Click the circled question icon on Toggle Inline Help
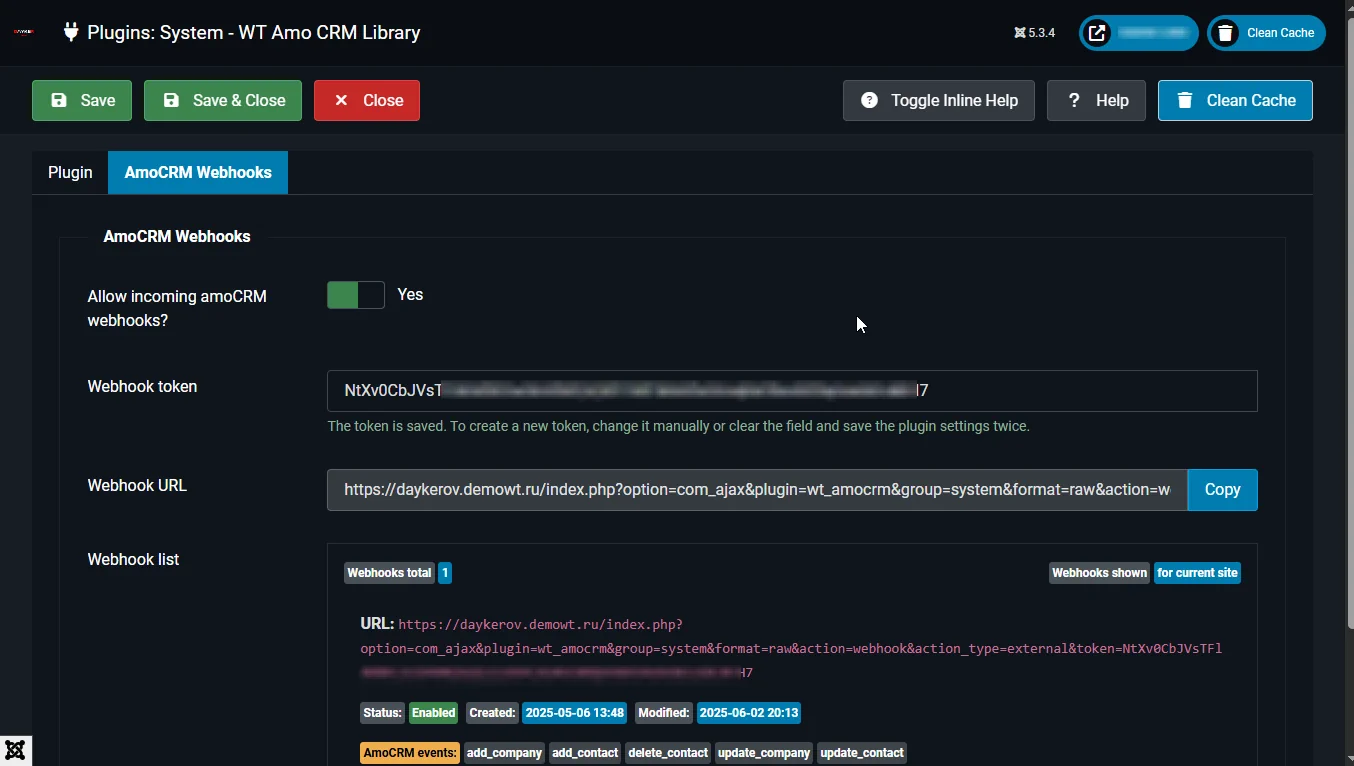This screenshot has width=1354, height=766. click(x=869, y=100)
